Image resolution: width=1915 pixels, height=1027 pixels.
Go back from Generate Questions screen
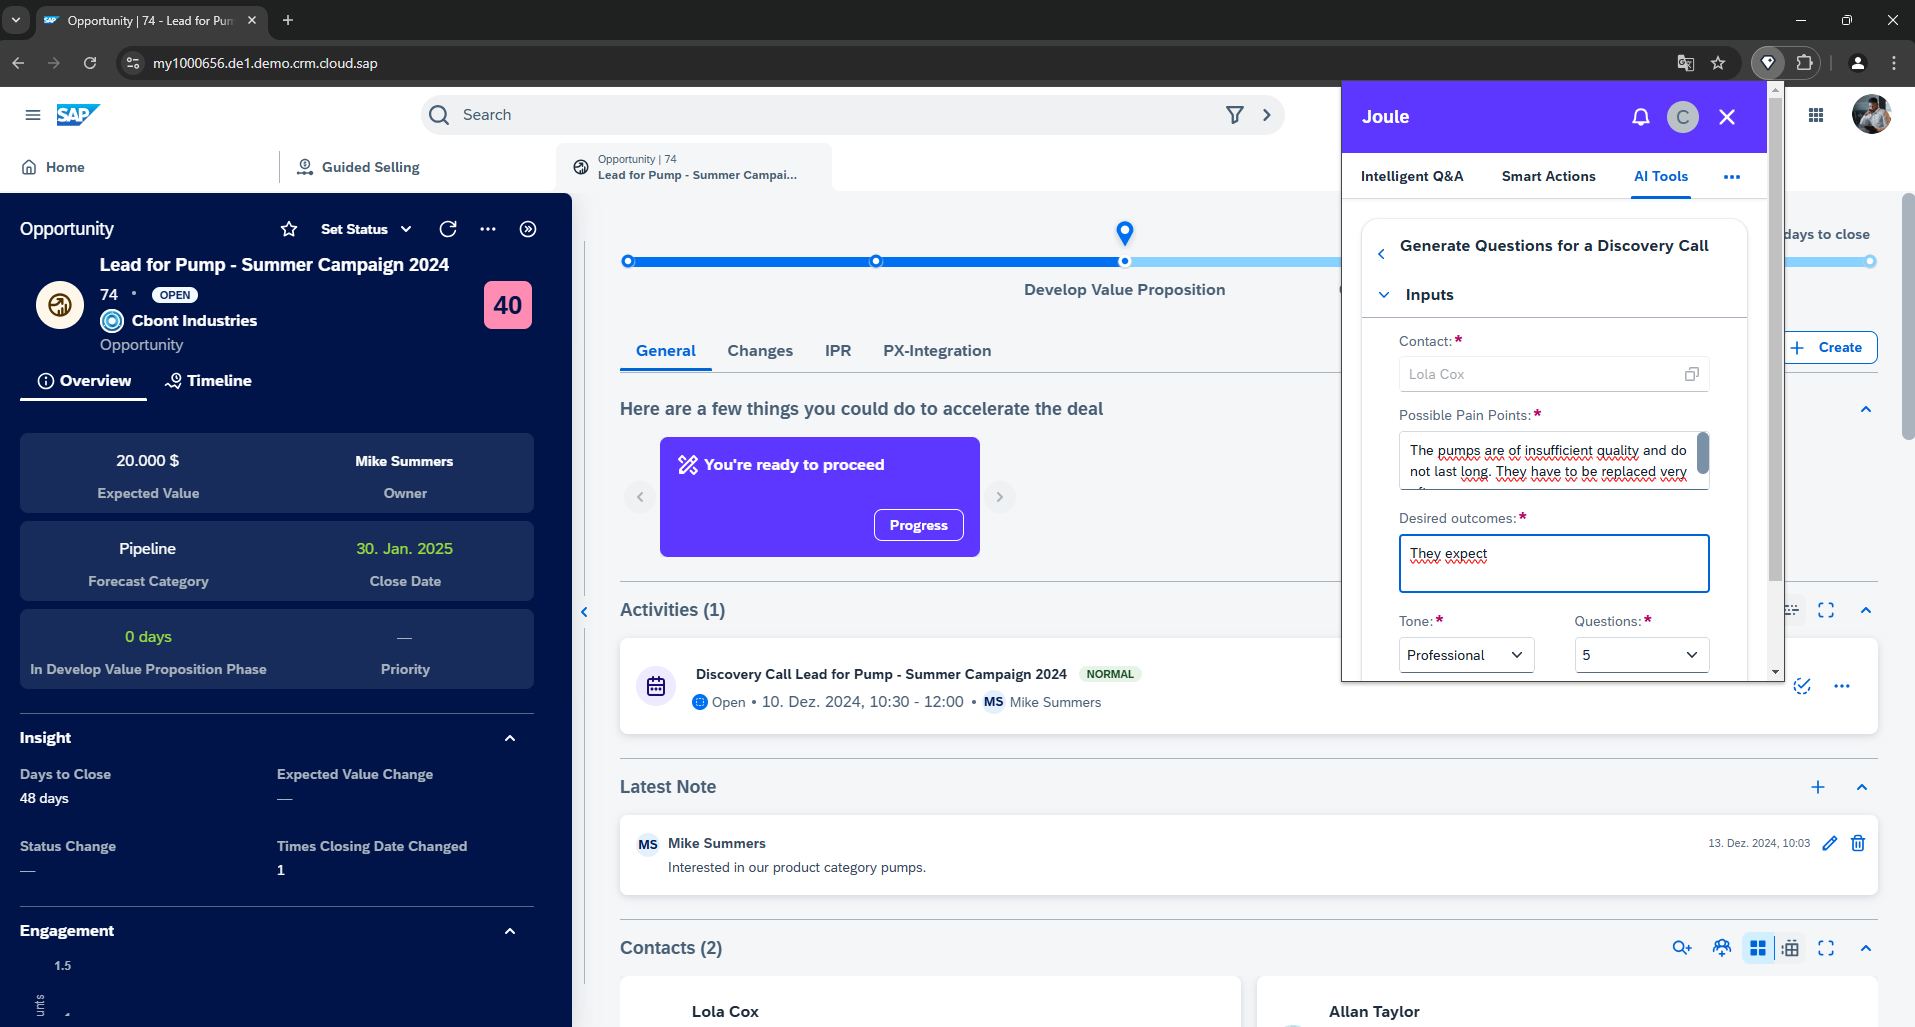coord(1381,254)
